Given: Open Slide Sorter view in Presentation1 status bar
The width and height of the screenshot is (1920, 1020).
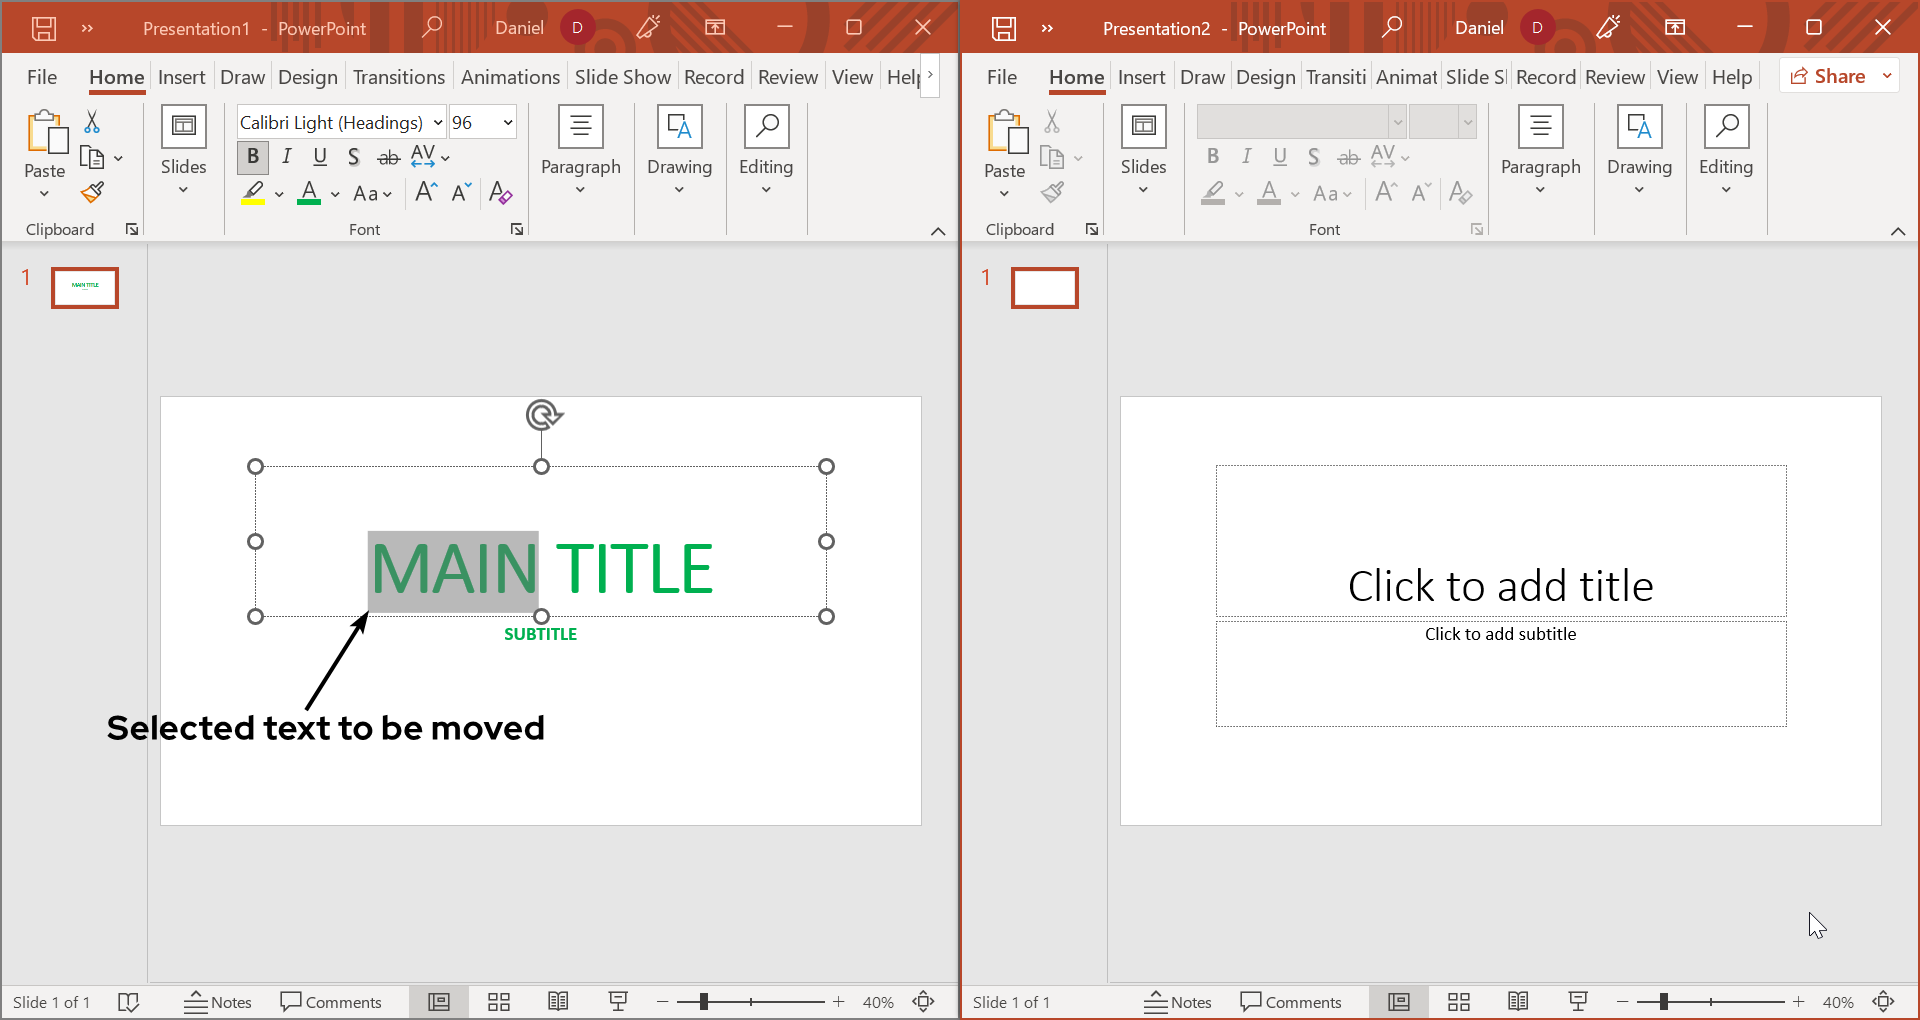Looking at the screenshot, I should coord(499,1002).
